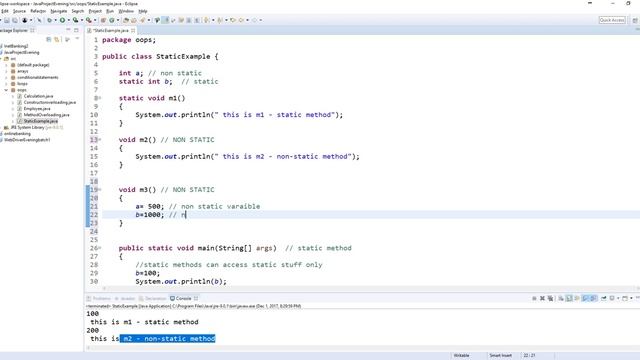640x360 pixels.
Task: Open the Window menu
Action: [126, 11]
